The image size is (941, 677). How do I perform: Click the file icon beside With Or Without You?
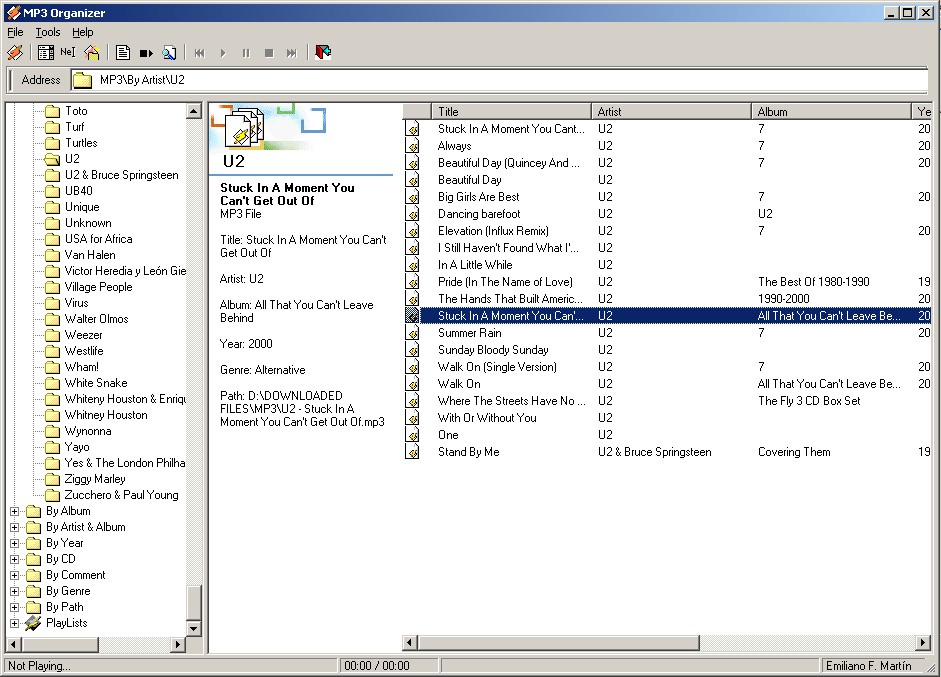click(x=412, y=418)
